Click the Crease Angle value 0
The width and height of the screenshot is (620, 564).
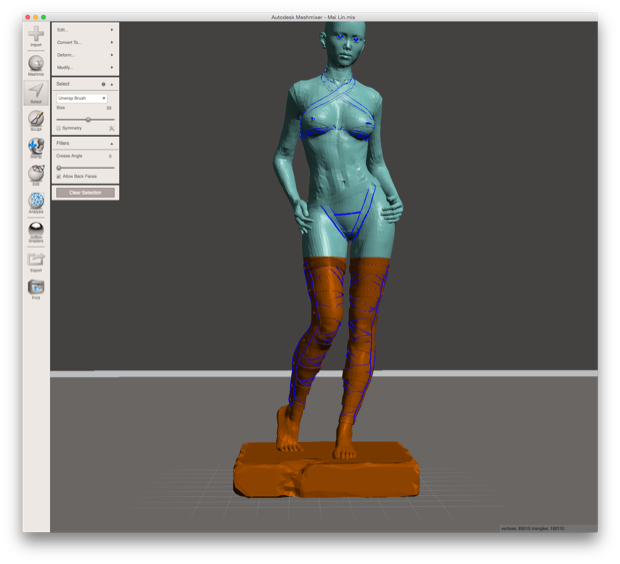[110, 156]
